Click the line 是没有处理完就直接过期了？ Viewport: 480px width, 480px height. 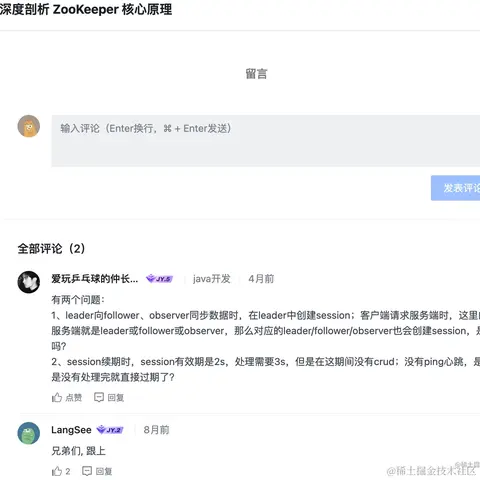coord(113,377)
